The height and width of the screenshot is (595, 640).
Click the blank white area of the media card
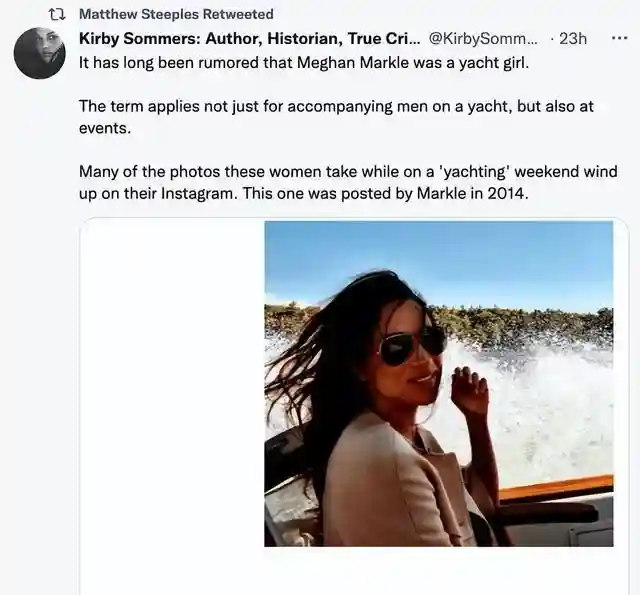172,400
